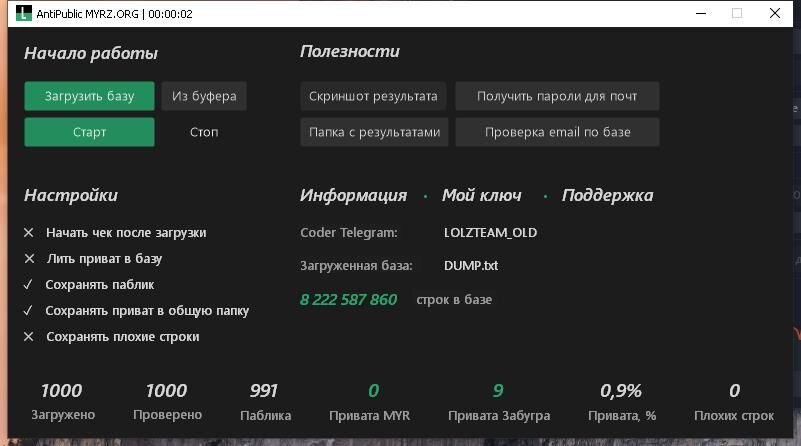801x446 pixels.
Task: Click the Начало работы heading
Action: [91, 53]
